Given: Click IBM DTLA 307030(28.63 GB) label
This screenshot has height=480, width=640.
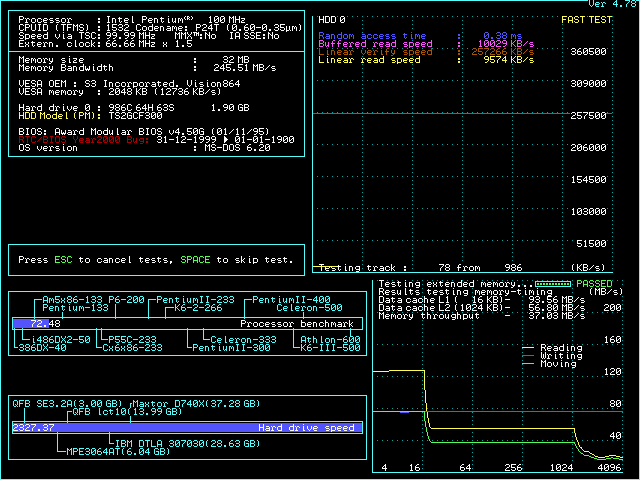Looking at the screenshot, I should [x=188, y=444].
